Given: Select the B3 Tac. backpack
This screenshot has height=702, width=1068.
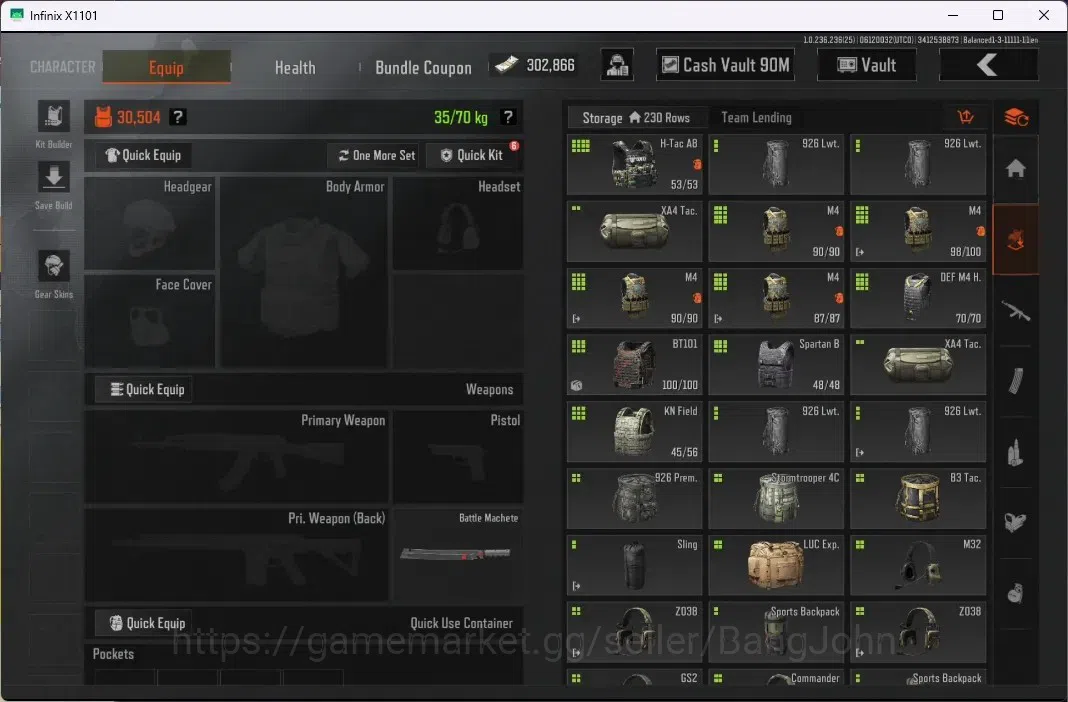Looking at the screenshot, I should pyautogui.click(x=918, y=498).
